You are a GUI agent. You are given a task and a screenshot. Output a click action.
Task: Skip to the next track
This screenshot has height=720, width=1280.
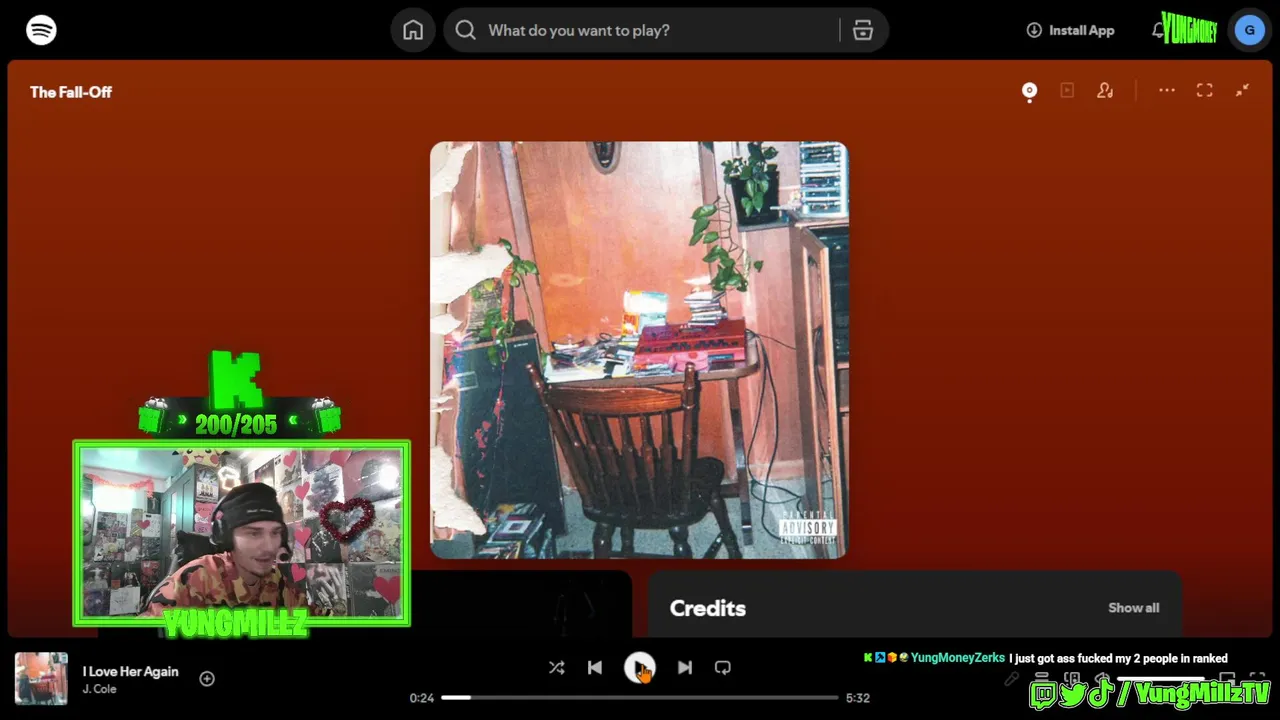[x=685, y=668]
